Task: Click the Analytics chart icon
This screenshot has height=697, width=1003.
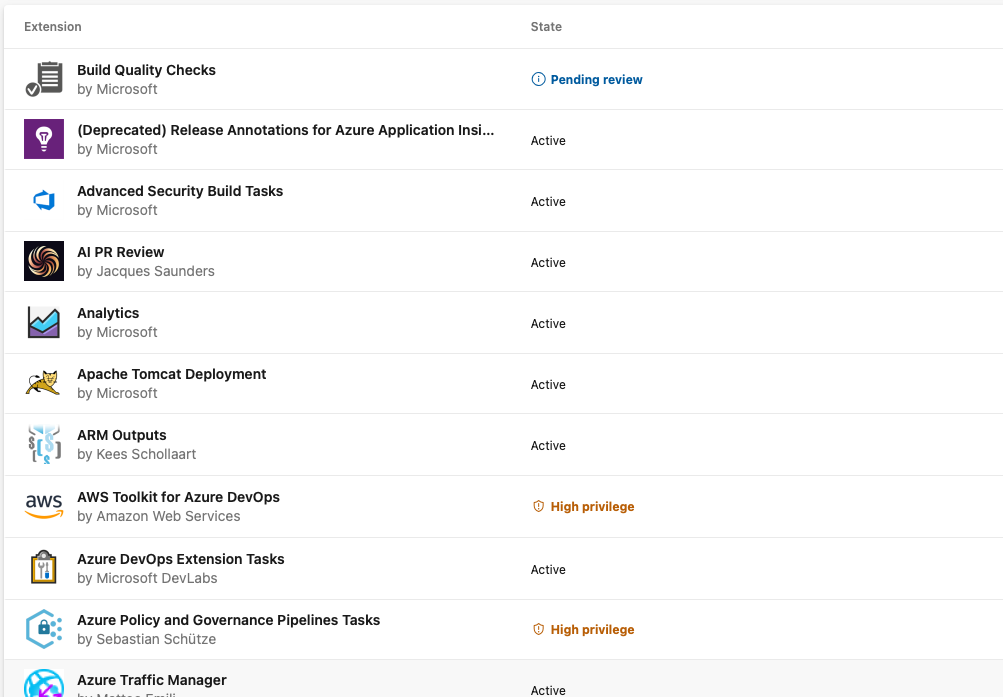Action: tap(43, 322)
